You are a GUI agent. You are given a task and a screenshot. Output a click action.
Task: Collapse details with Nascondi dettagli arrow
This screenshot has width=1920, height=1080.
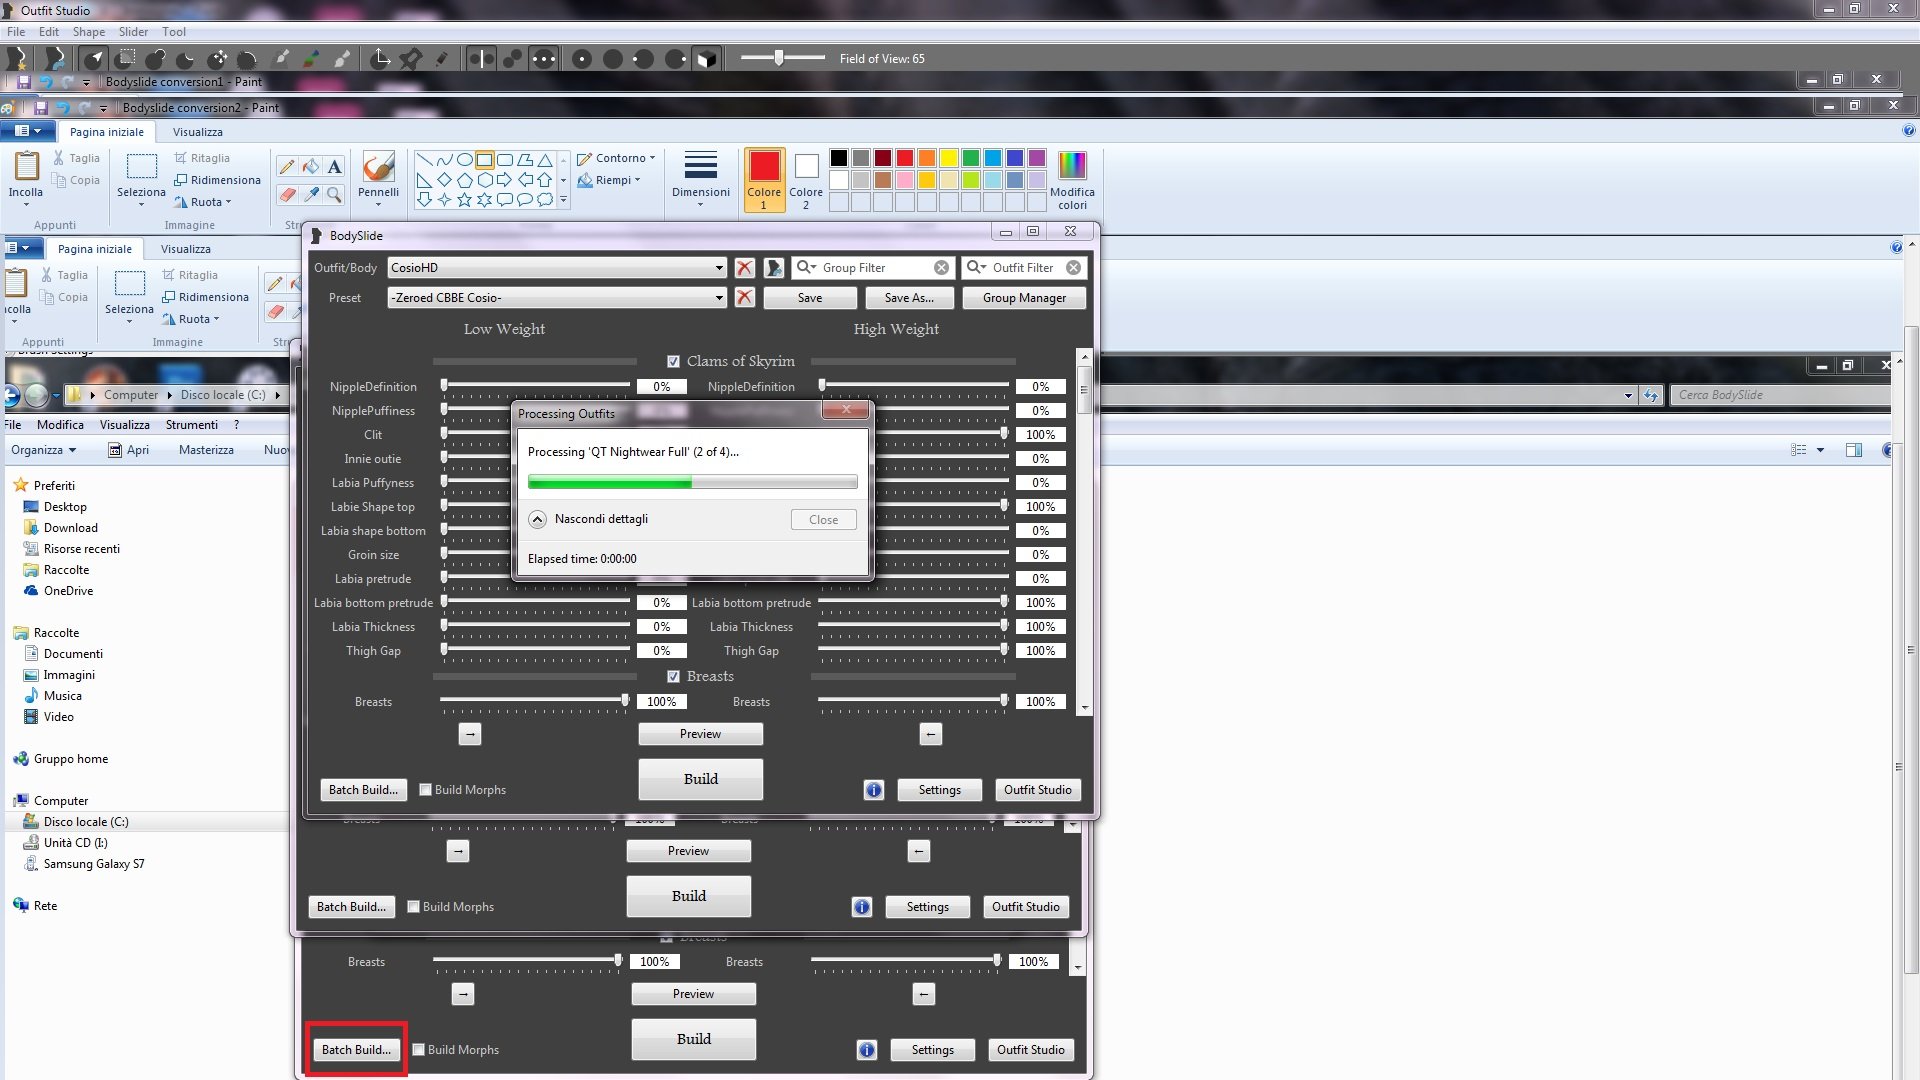537,519
